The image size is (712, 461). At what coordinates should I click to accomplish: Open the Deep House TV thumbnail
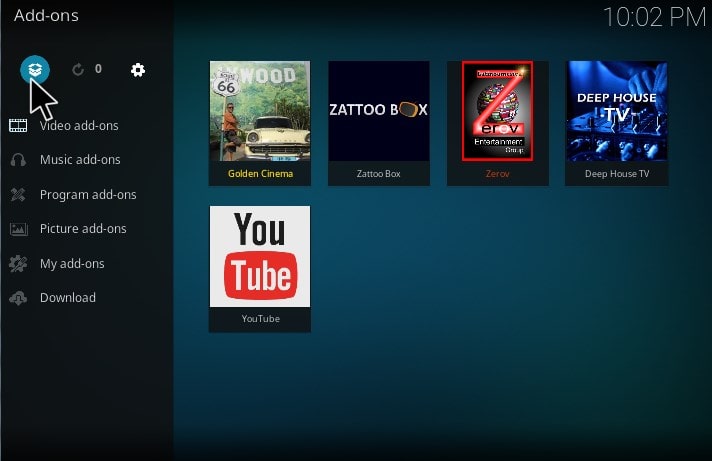click(616, 111)
